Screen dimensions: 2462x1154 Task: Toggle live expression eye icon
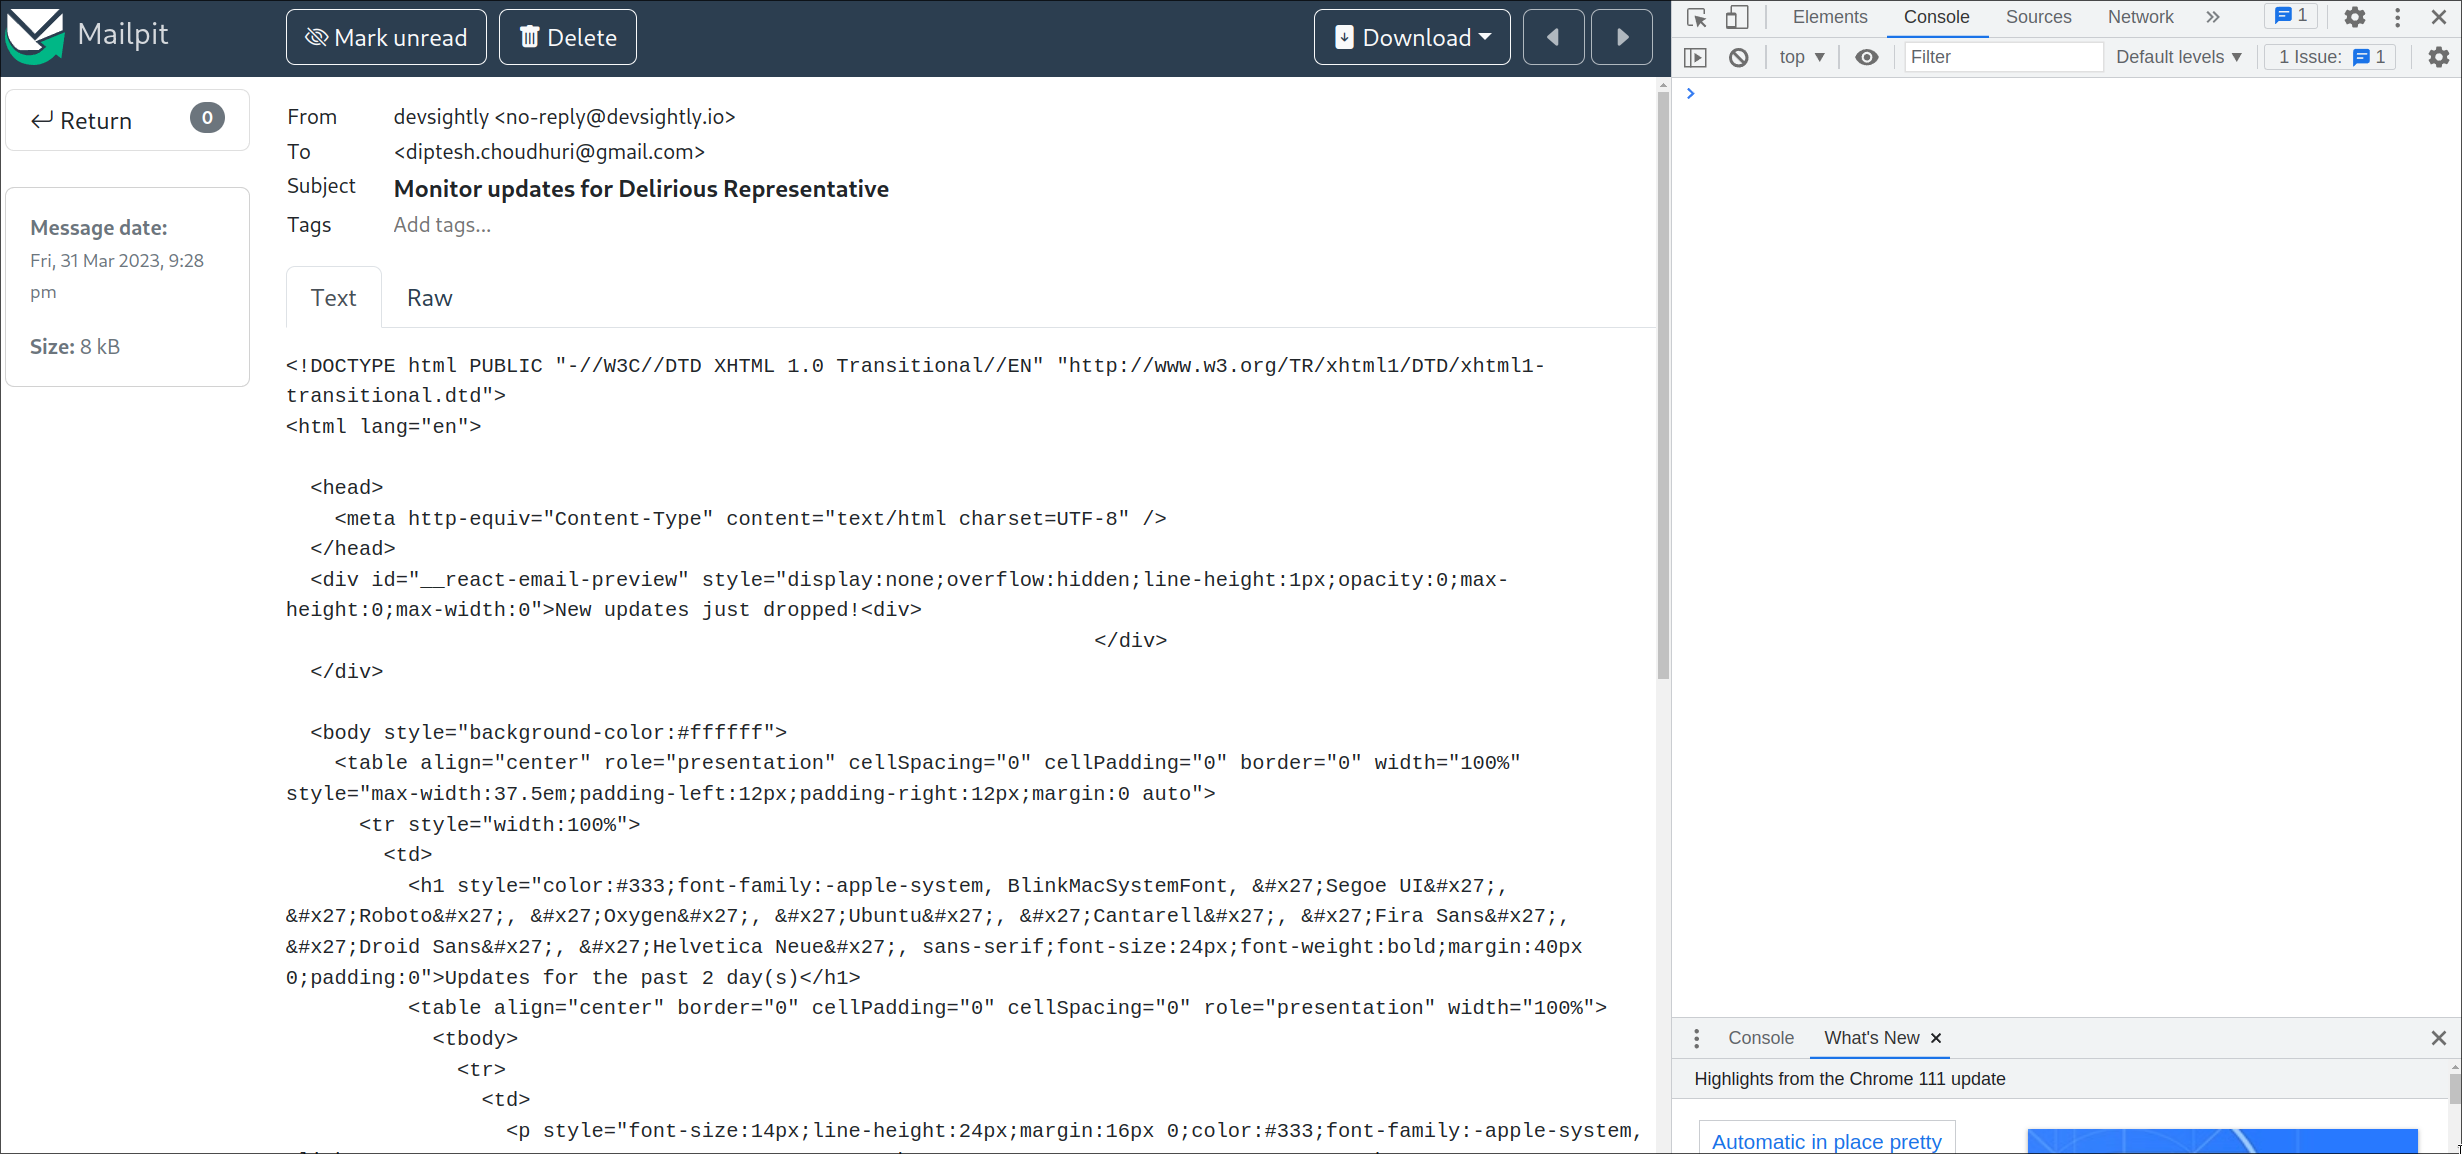(1866, 57)
